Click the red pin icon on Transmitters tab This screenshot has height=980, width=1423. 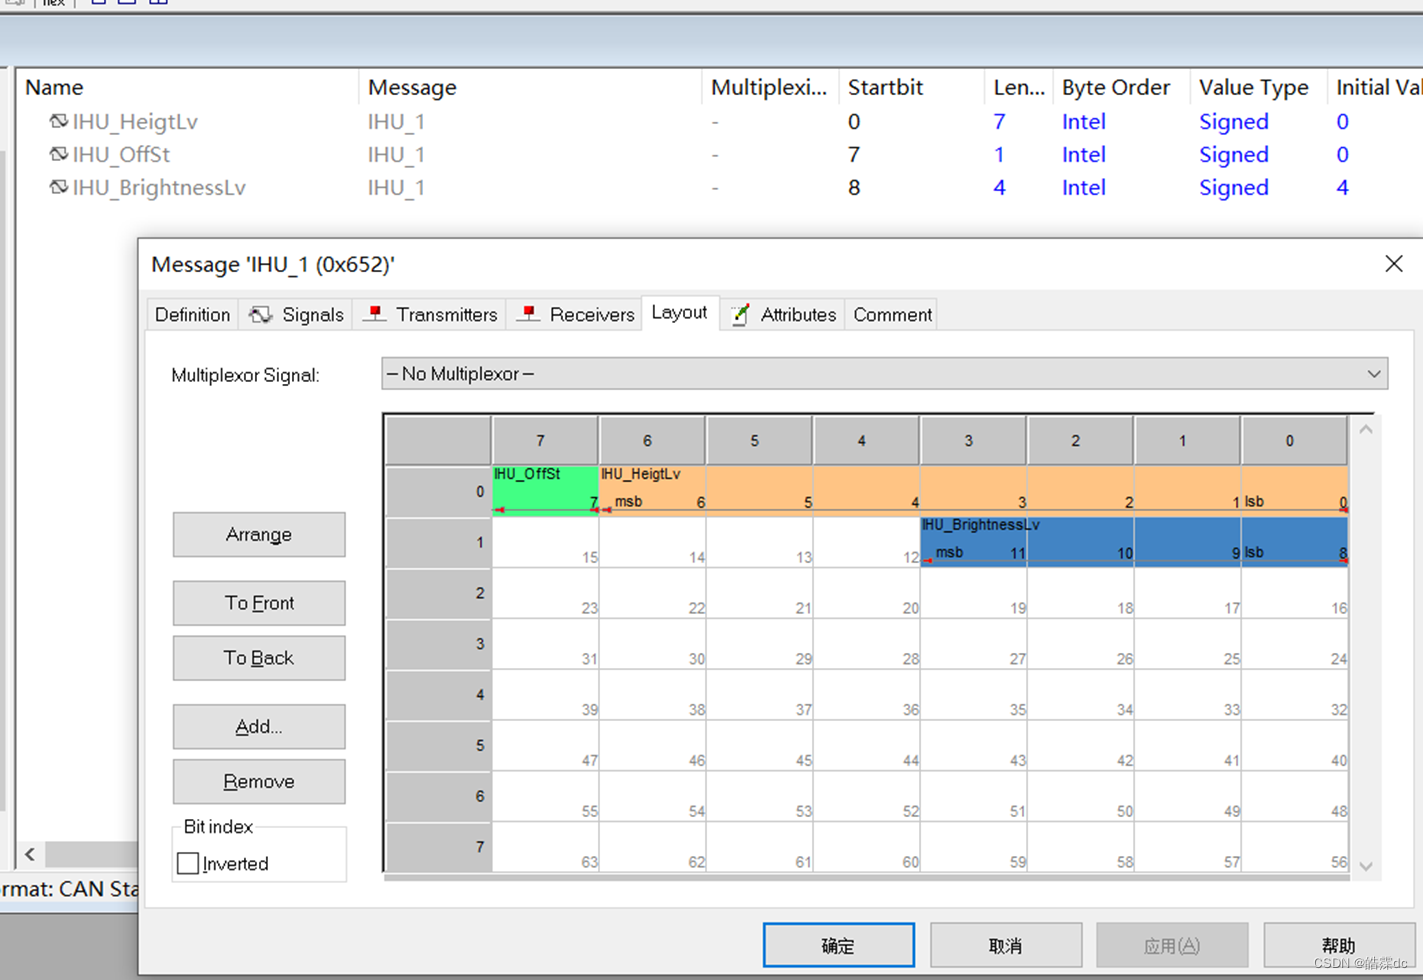(x=374, y=313)
